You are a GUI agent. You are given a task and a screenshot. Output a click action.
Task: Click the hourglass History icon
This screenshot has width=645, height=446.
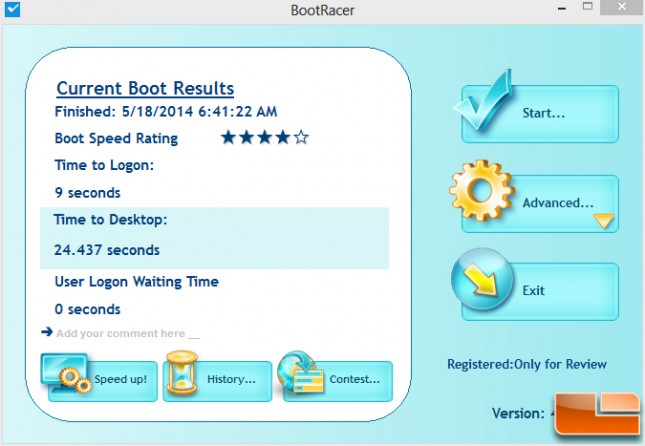(181, 373)
